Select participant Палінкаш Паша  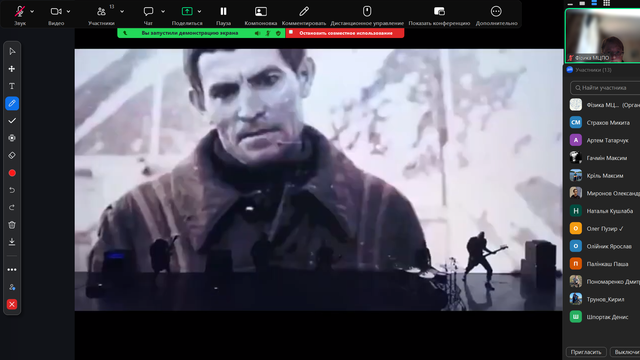pos(604,264)
